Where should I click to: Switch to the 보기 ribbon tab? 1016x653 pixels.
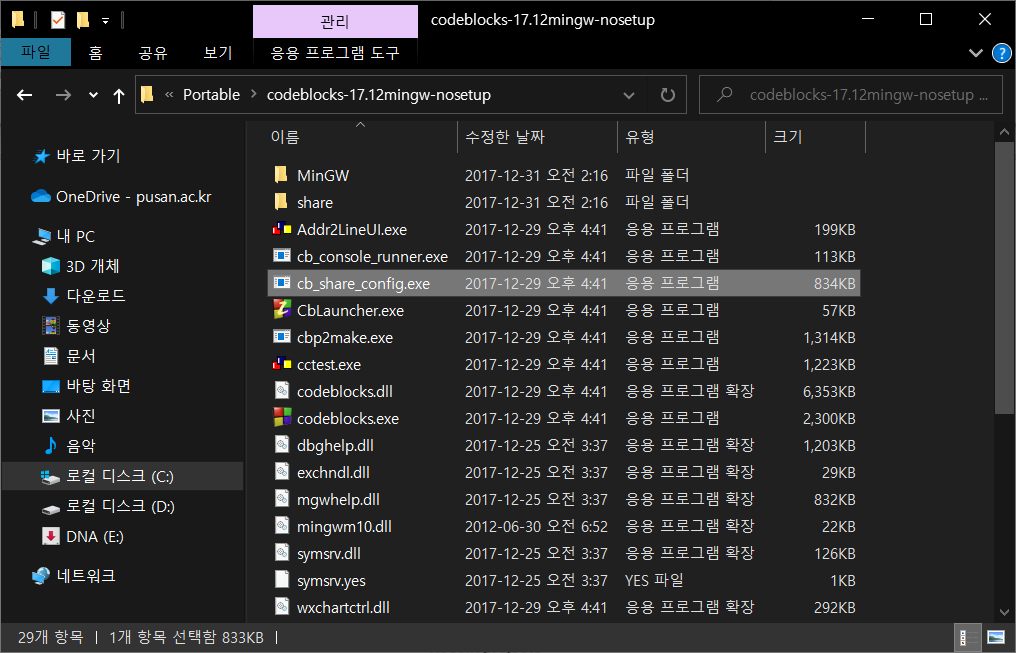click(x=218, y=52)
